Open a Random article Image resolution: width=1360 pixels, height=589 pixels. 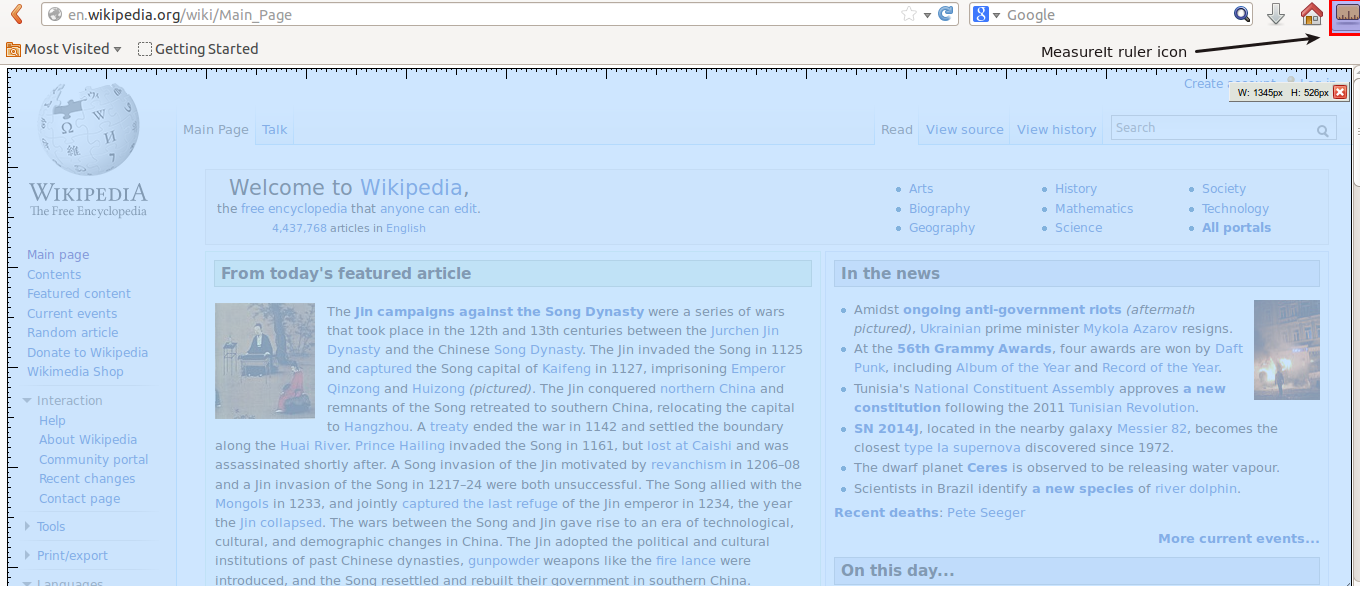[x=72, y=333]
